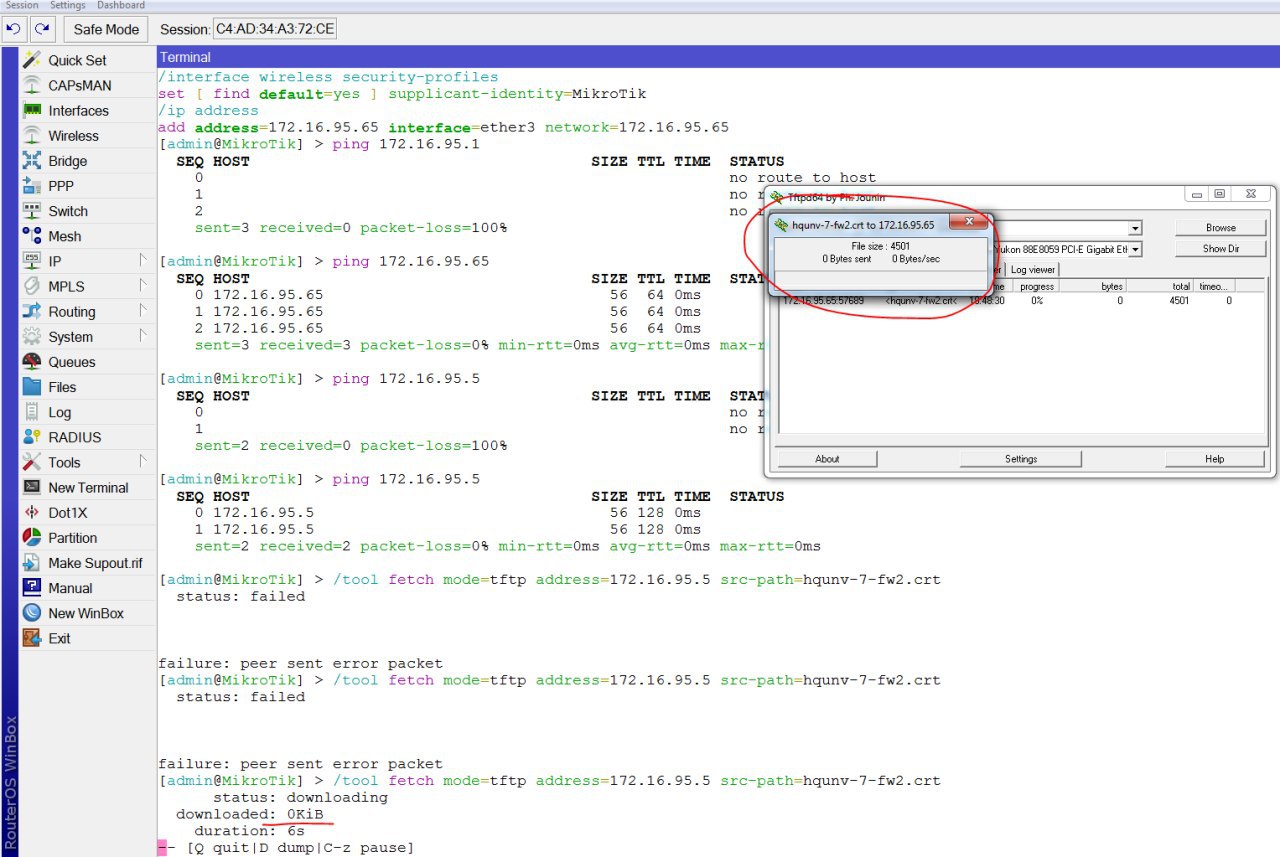The height and width of the screenshot is (857, 1280).
Task: Click Make Supout.rif in the sidebar
Action: [x=88, y=563]
